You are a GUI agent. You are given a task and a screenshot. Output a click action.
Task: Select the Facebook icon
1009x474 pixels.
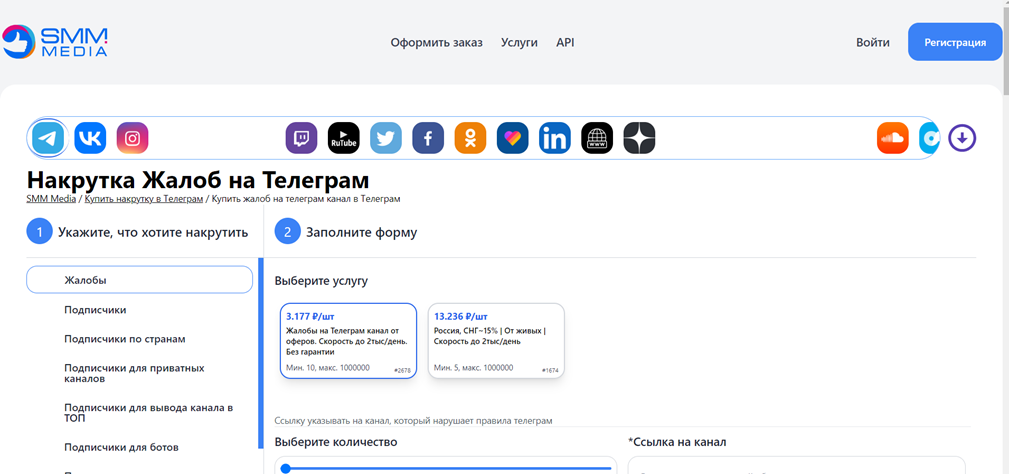coord(428,138)
